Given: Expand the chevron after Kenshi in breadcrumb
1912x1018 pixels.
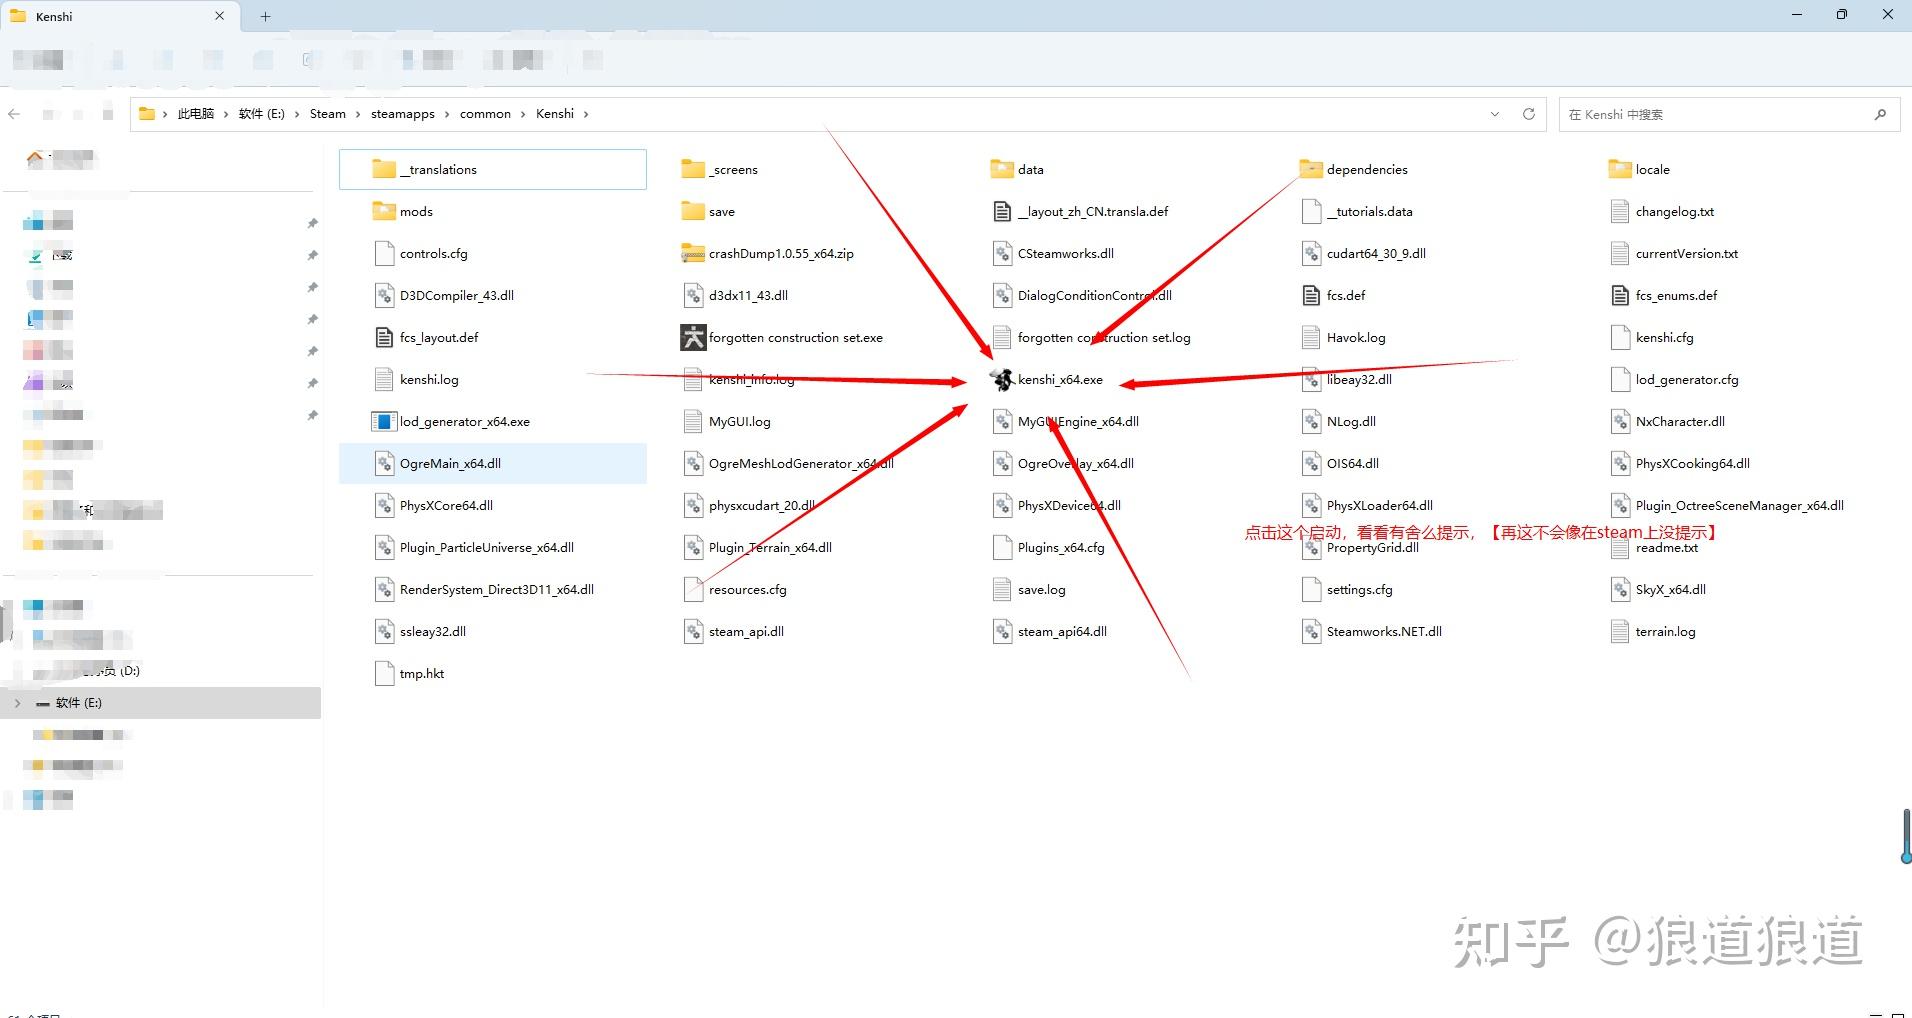Looking at the screenshot, I should pos(586,114).
